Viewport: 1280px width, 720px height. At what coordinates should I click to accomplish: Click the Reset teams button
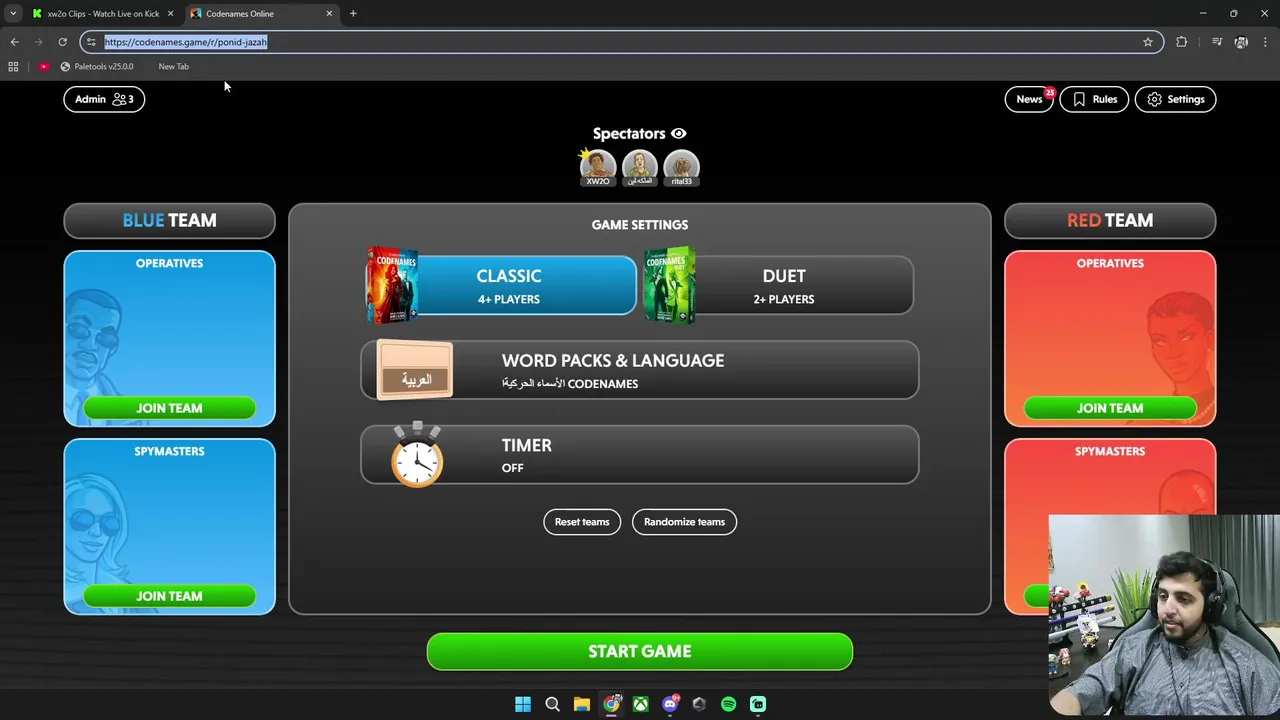[582, 522]
